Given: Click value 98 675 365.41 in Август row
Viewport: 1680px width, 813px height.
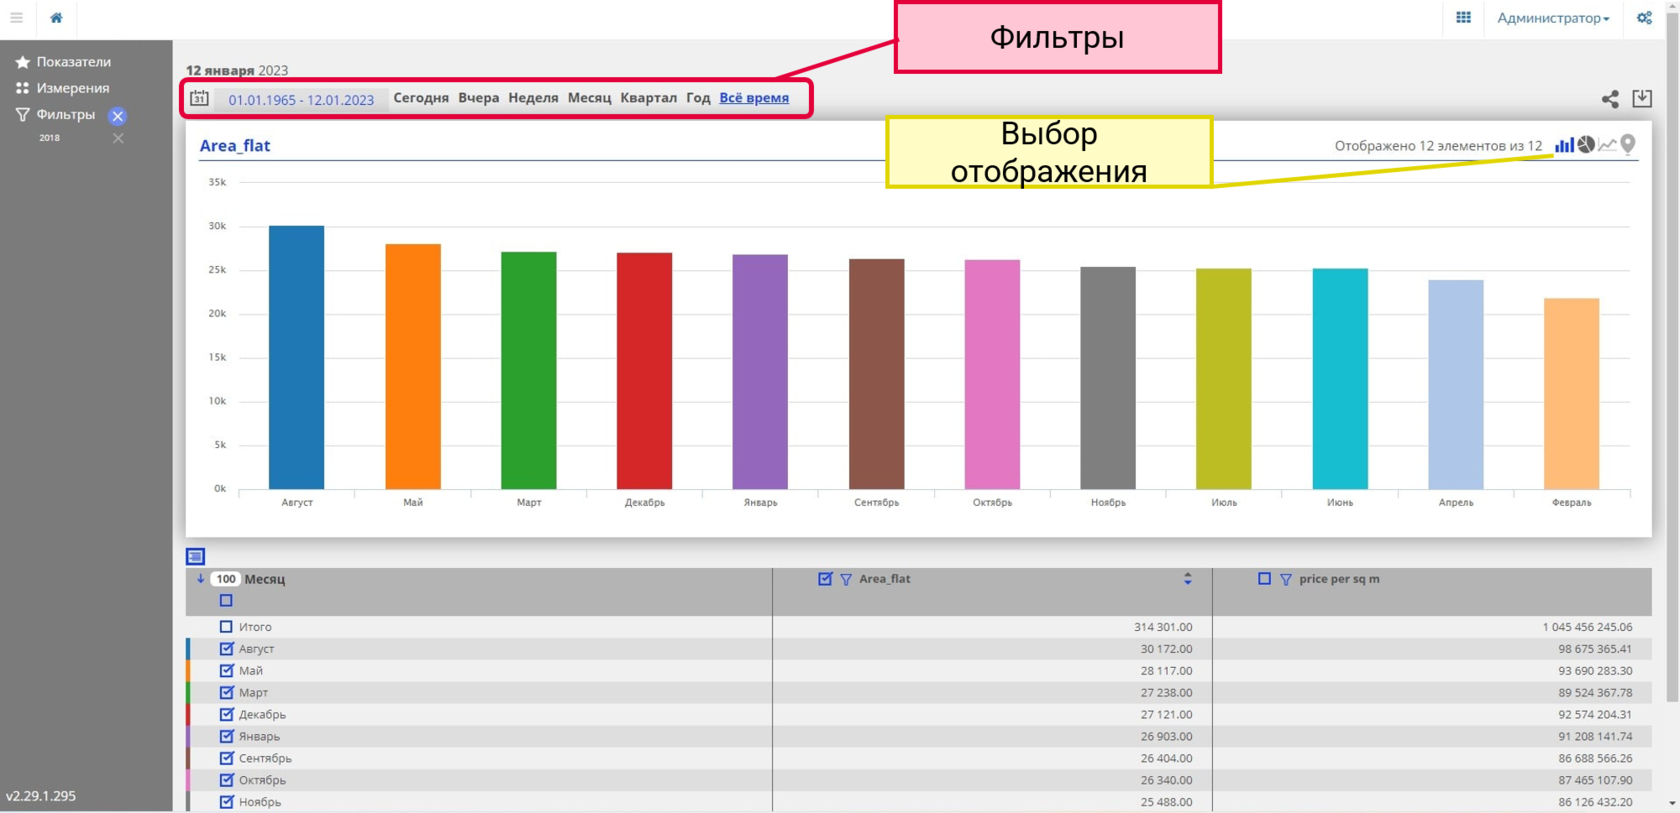Looking at the screenshot, I should (1595, 649).
